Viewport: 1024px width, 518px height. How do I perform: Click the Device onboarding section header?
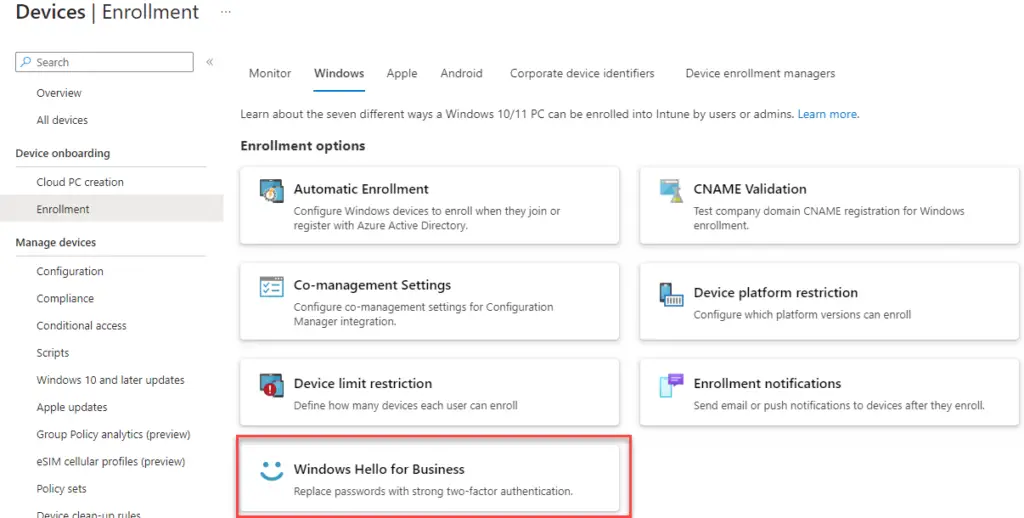tap(63, 154)
